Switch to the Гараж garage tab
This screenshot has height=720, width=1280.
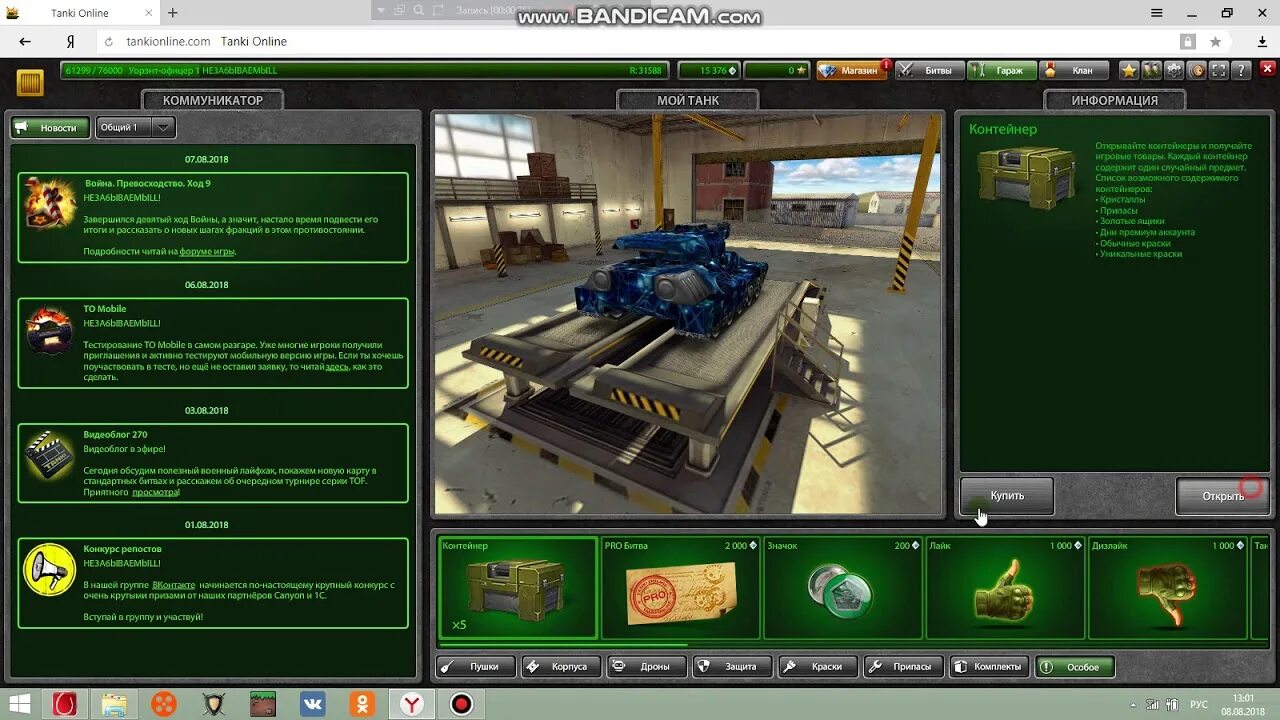[1001, 71]
